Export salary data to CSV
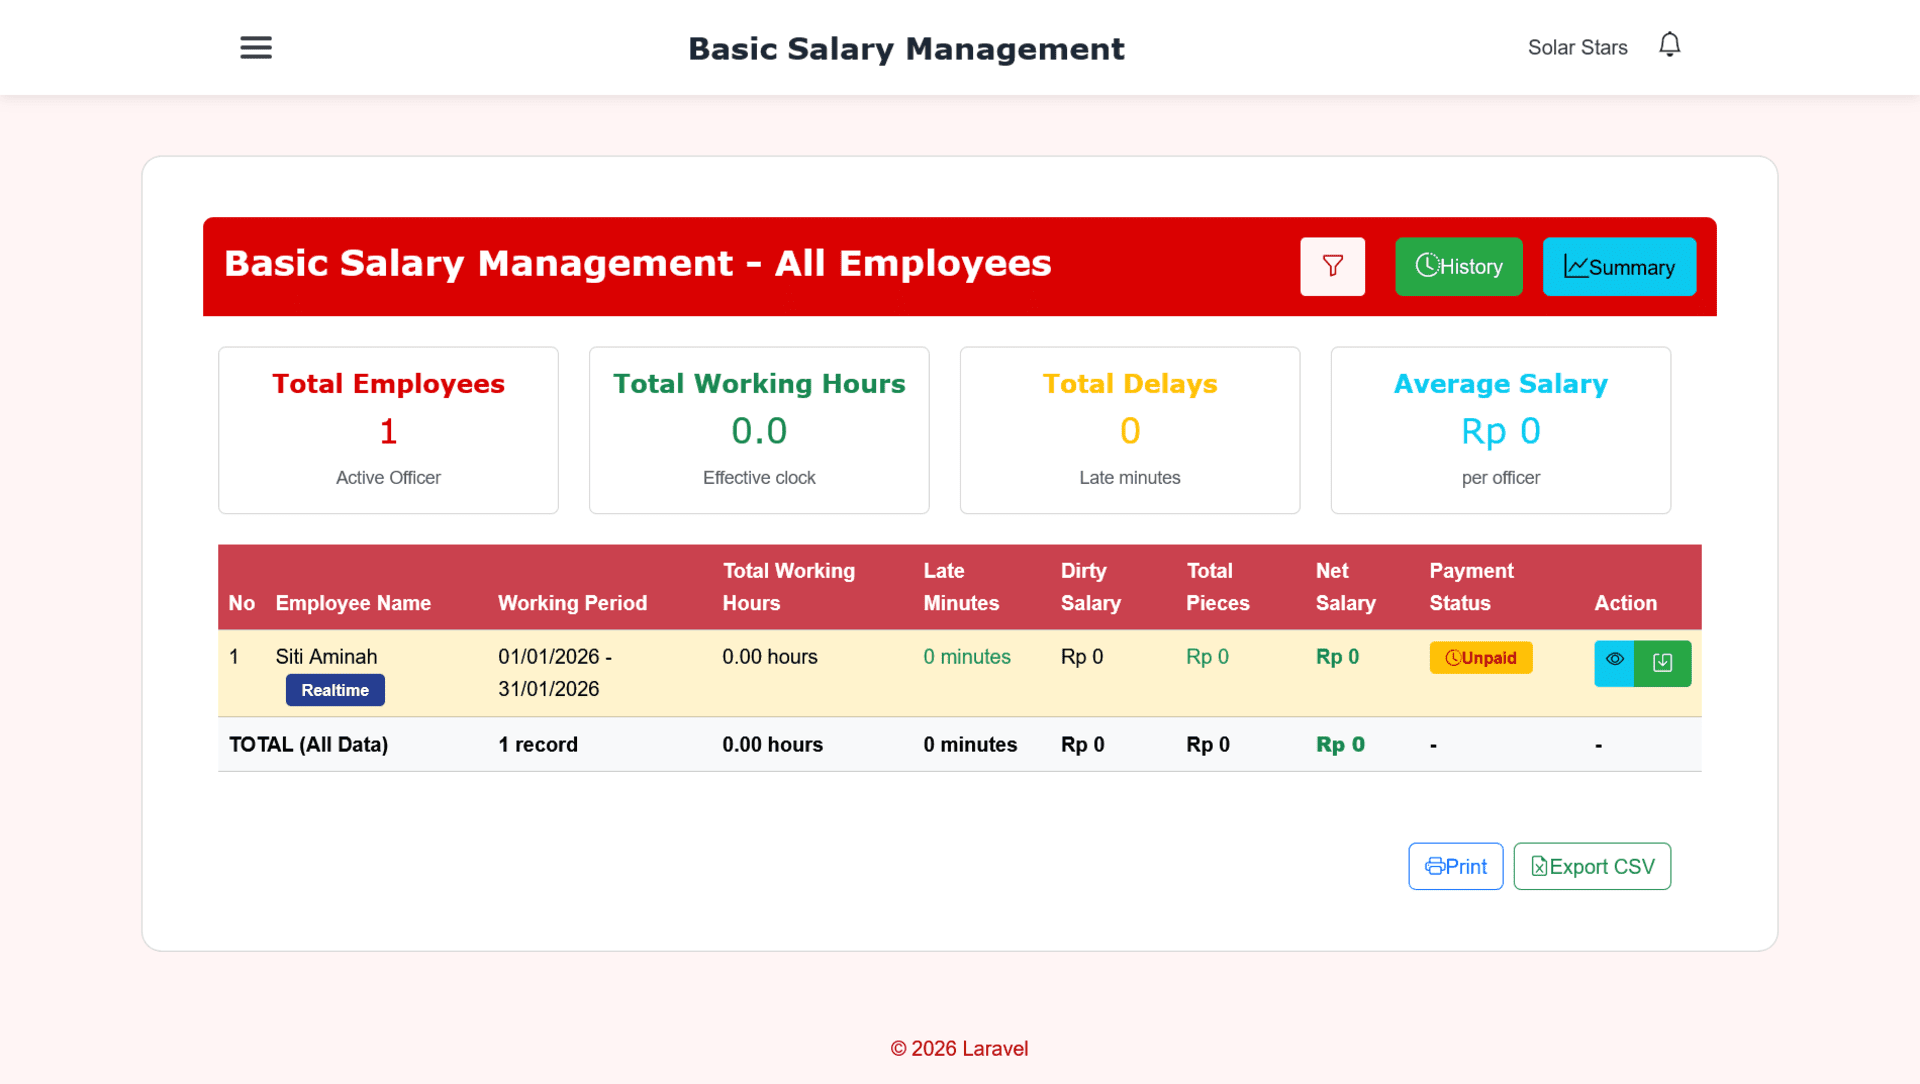 [1591, 866]
